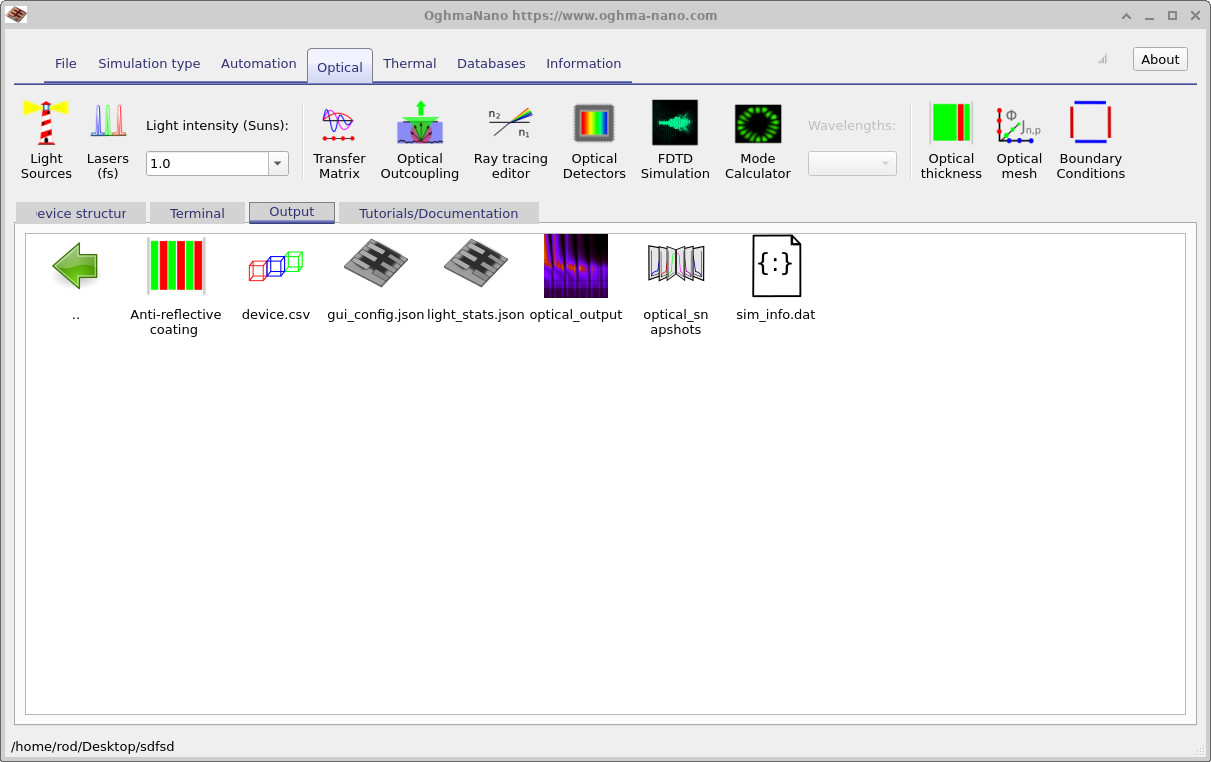This screenshot has height=762, width=1211.
Task: Open the Anti-reflective coating folder
Action: [176, 287]
